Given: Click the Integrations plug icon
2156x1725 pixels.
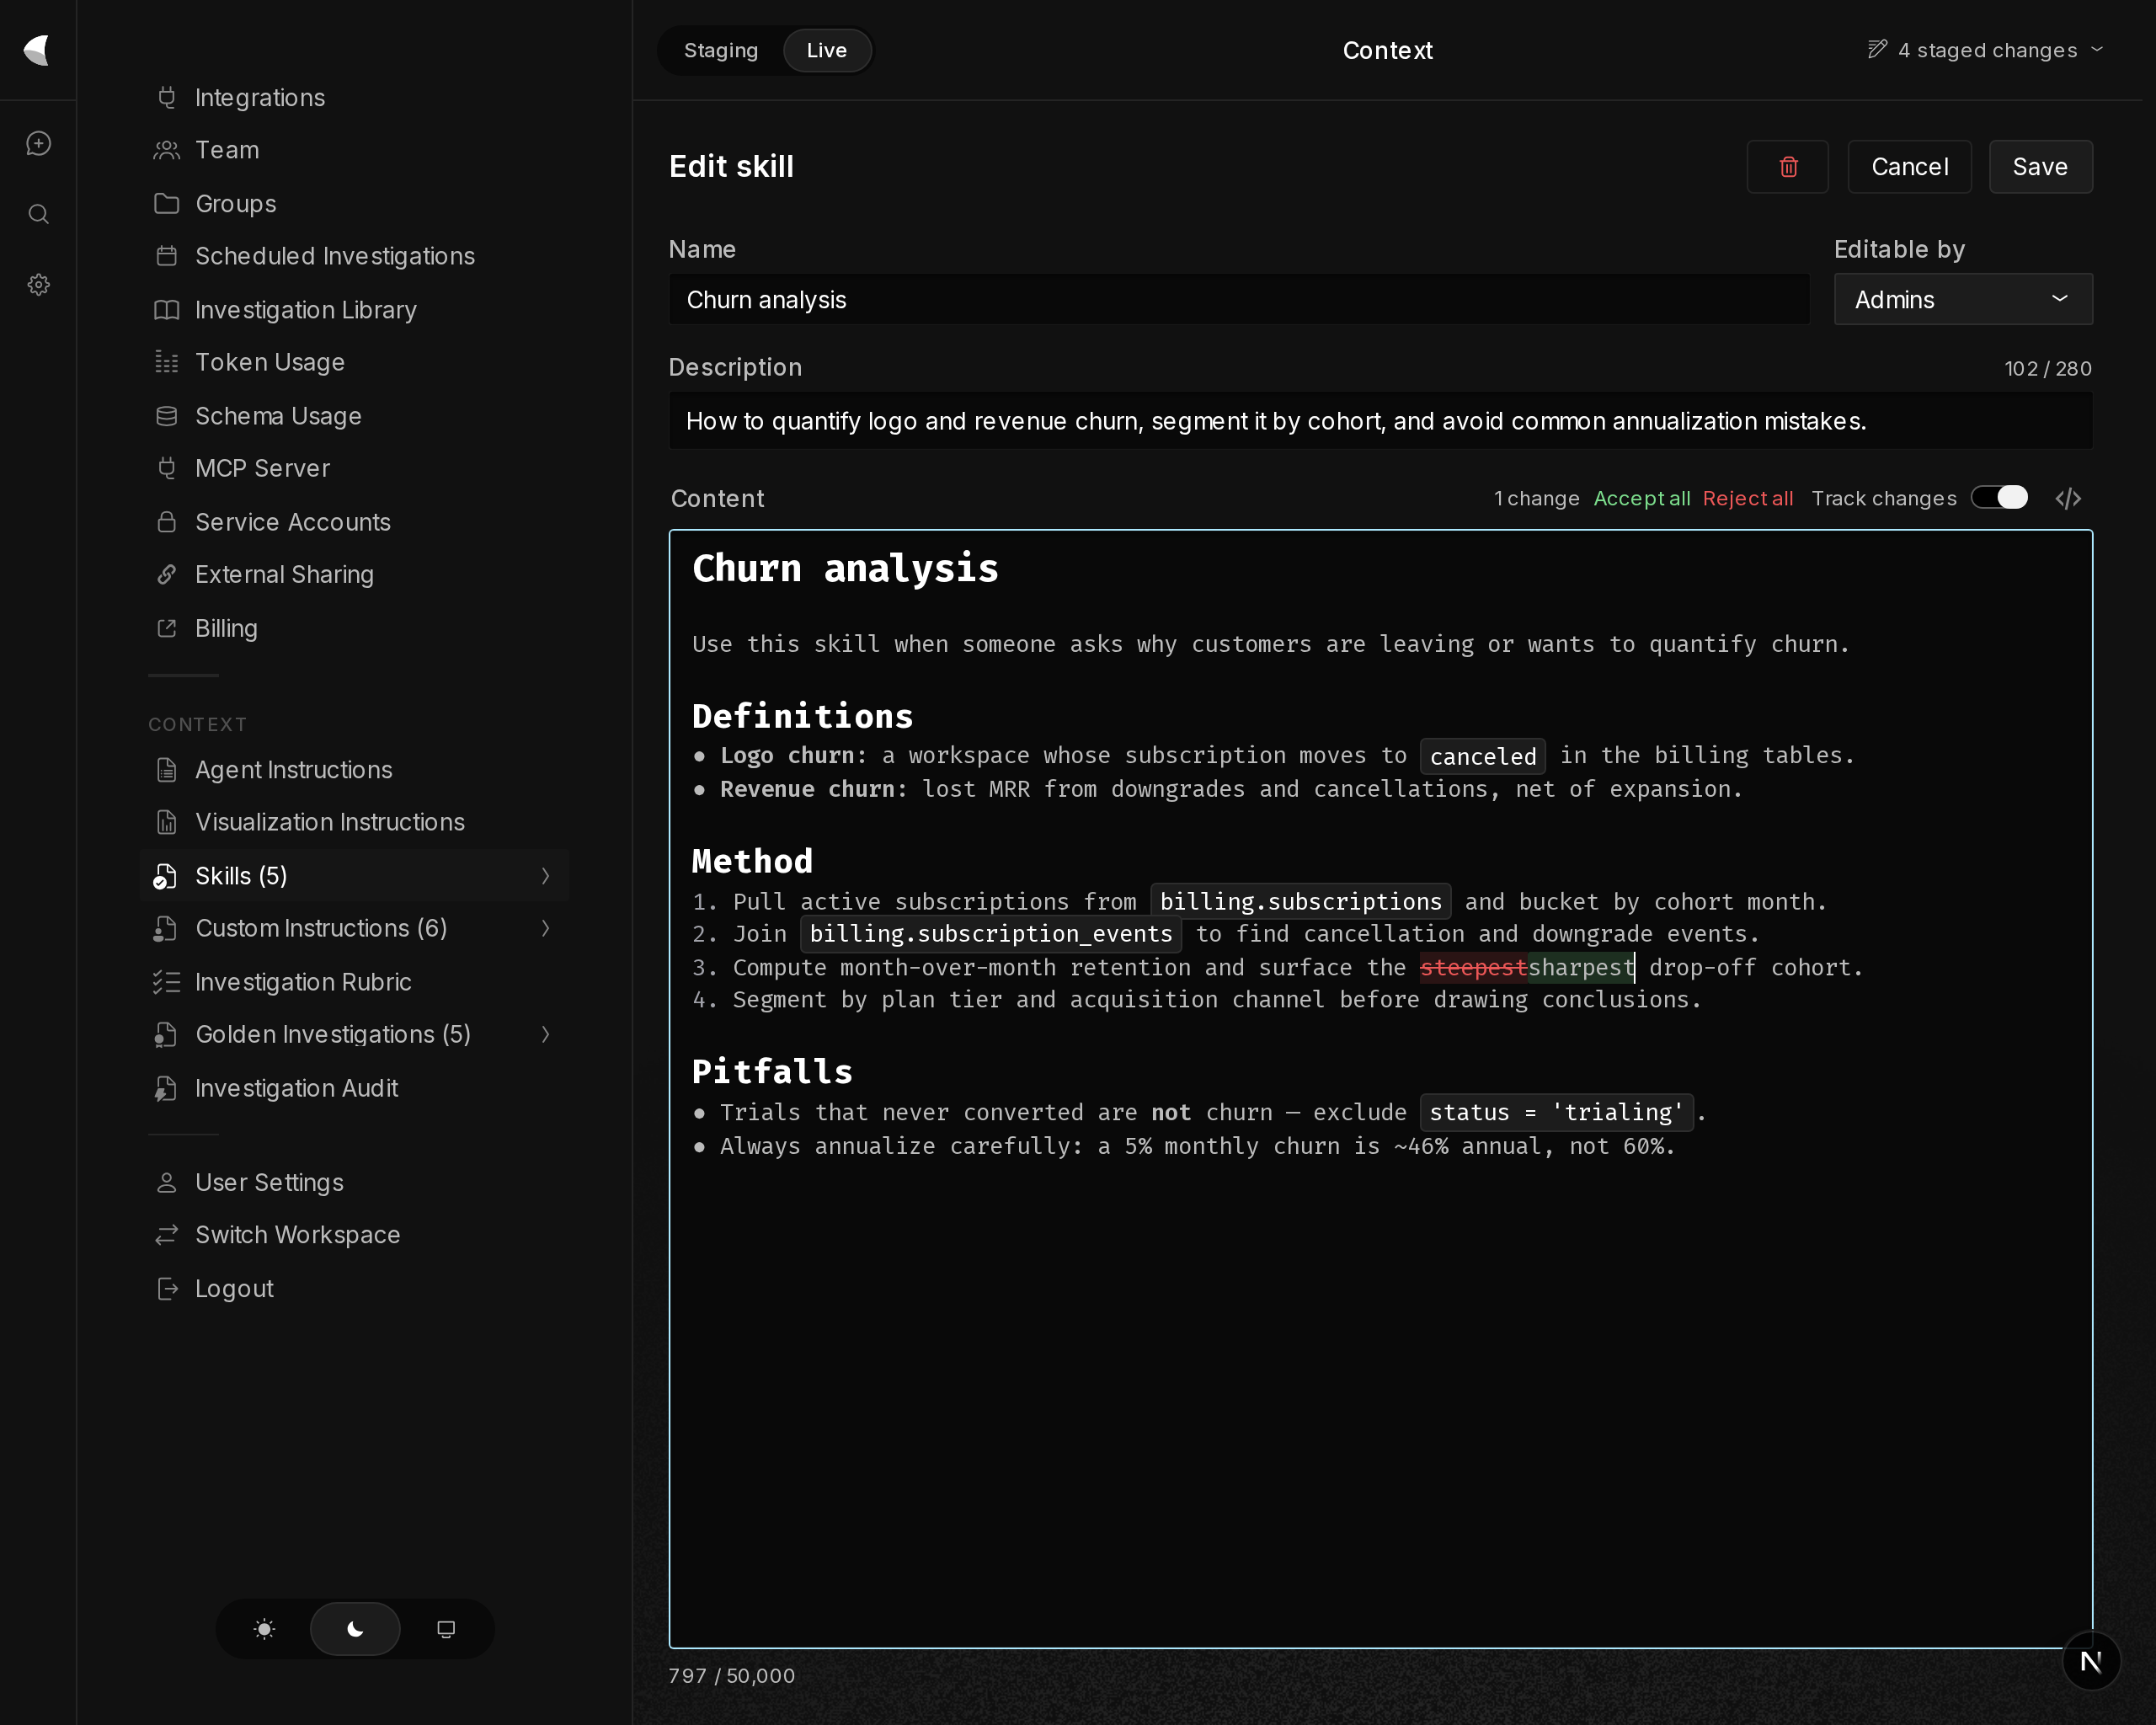Looking at the screenshot, I should 167,97.
